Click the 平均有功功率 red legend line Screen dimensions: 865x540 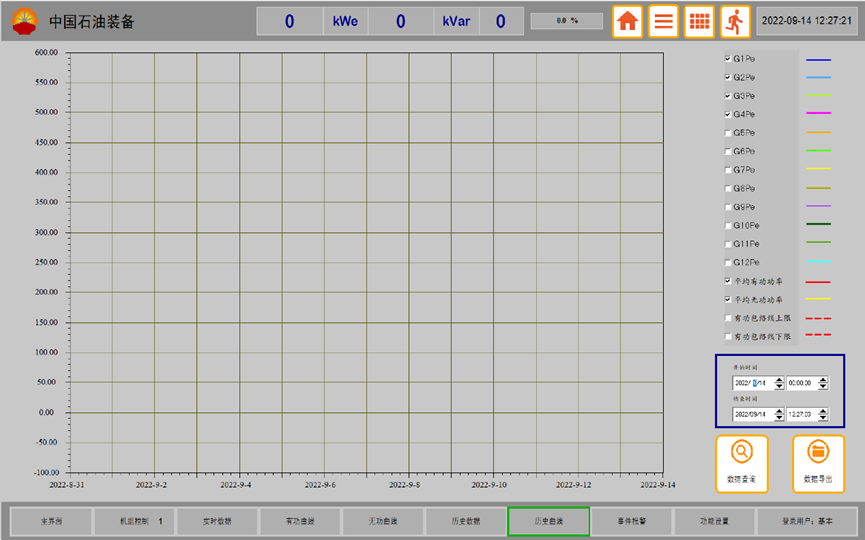(818, 282)
